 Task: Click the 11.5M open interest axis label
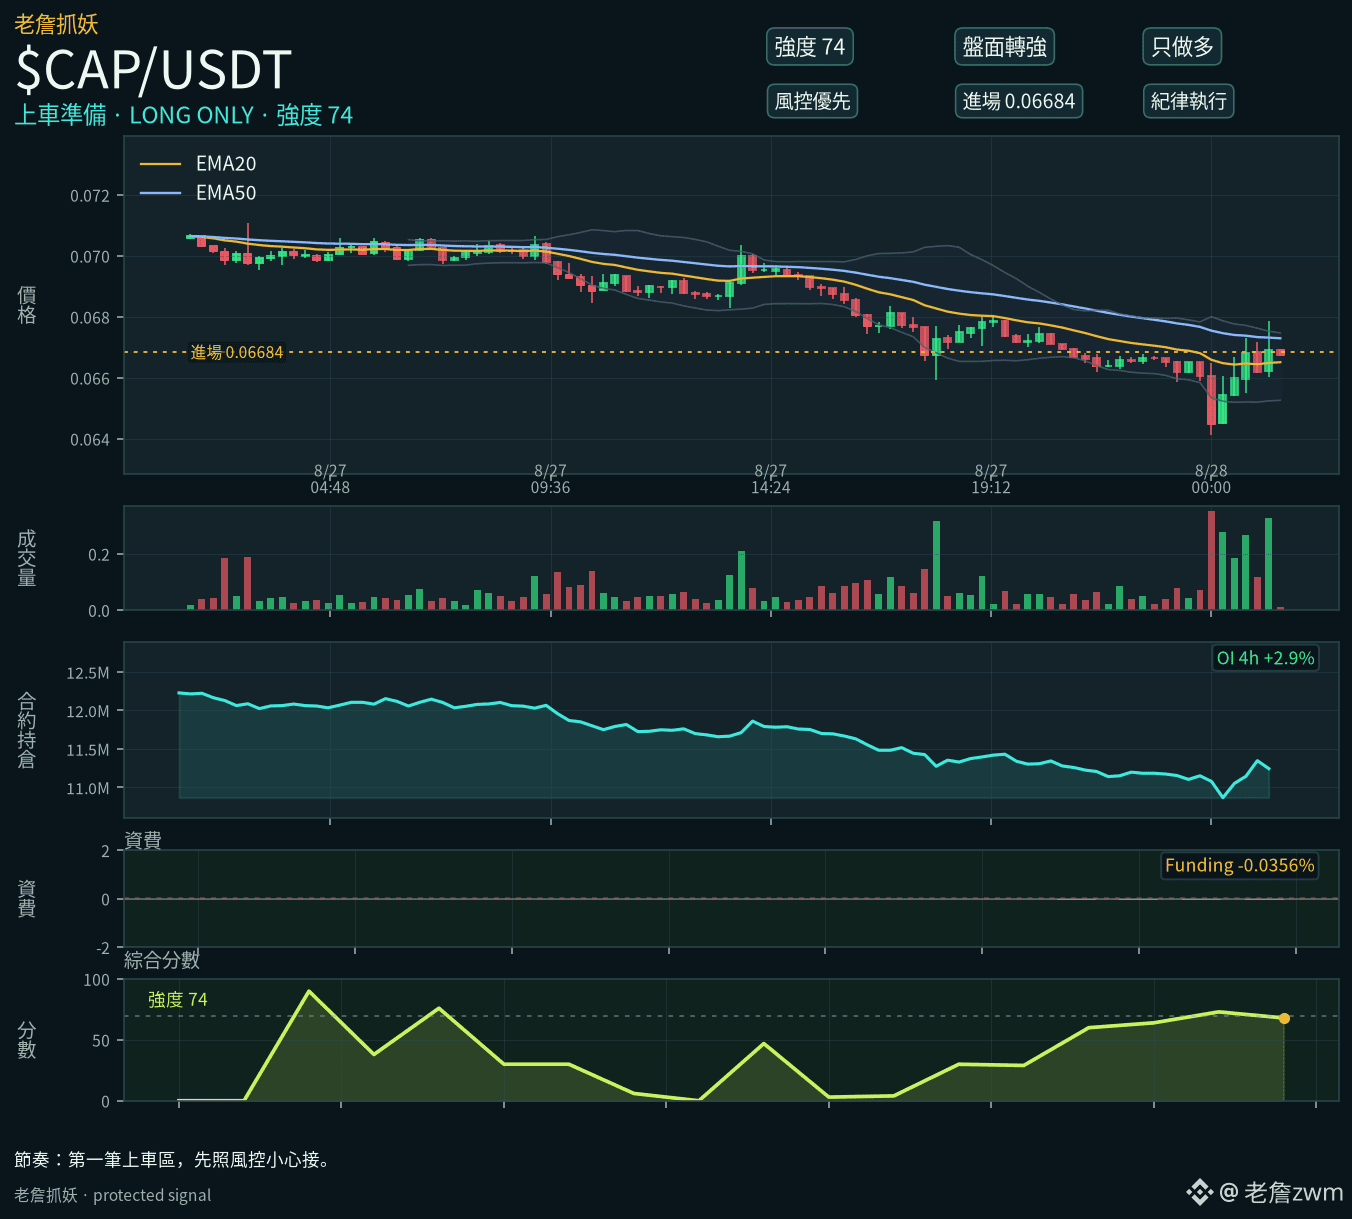(x=88, y=750)
